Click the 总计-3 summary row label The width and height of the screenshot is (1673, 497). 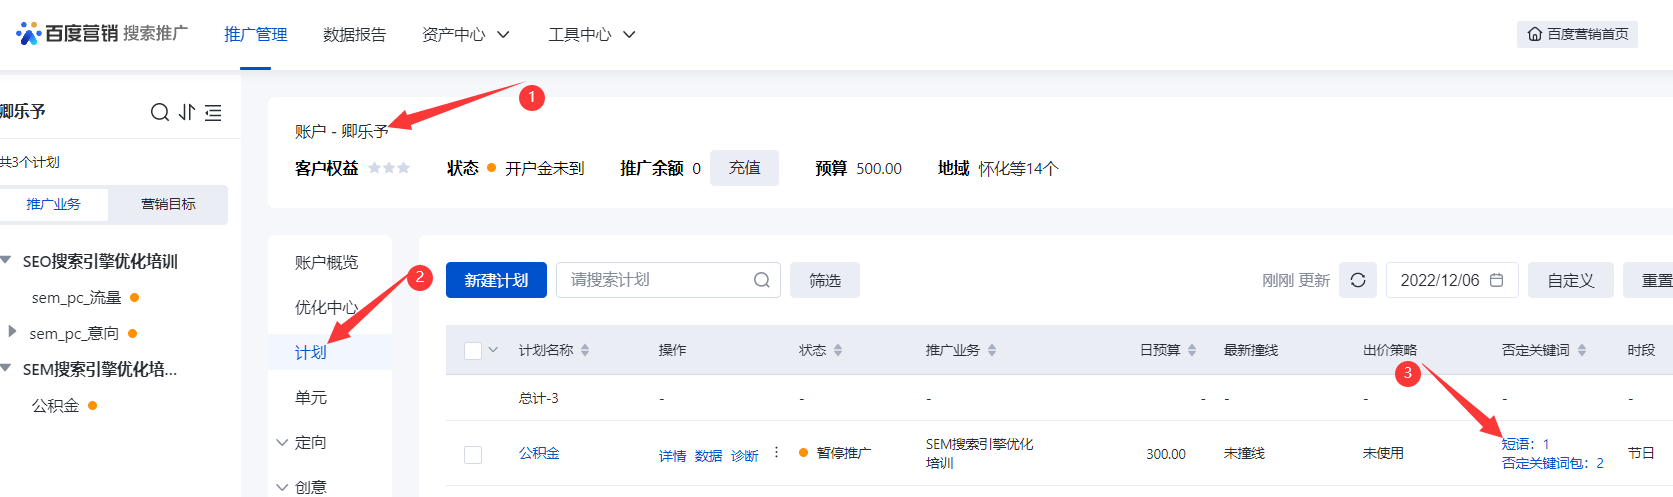click(x=538, y=398)
